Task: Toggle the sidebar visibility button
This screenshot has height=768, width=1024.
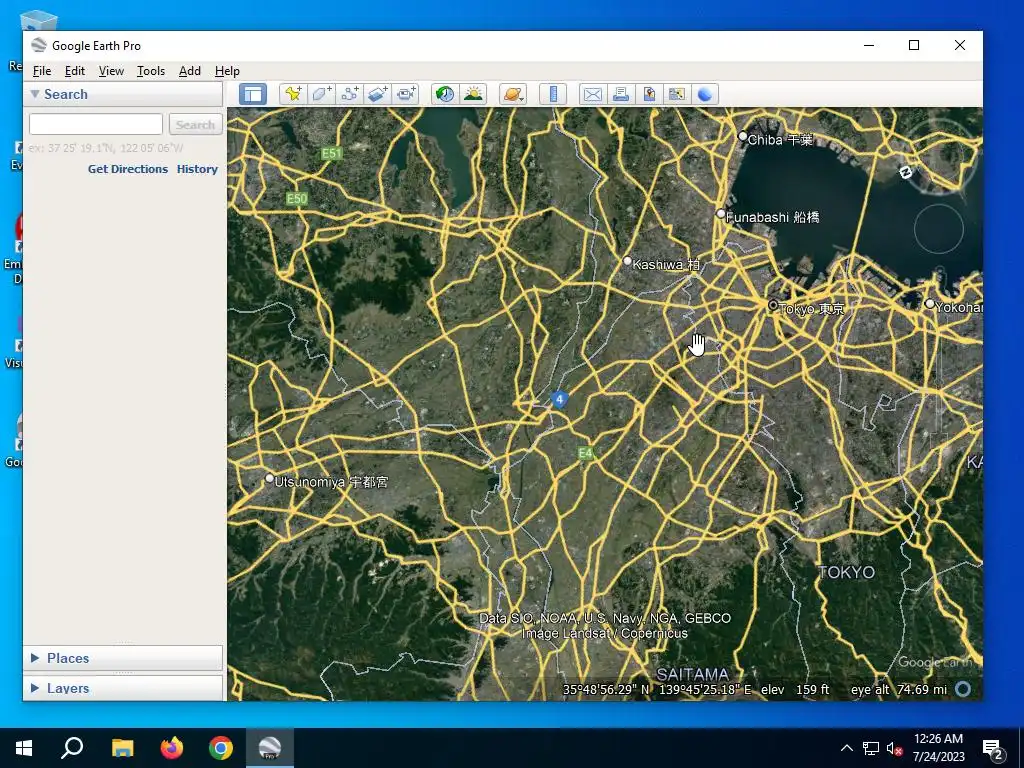Action: 253,94
